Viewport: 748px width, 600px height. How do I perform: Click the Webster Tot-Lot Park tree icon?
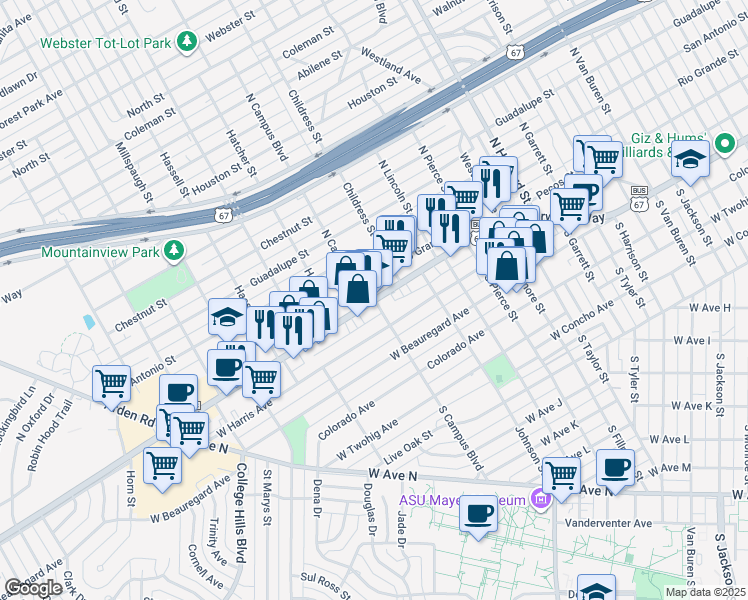pyautogui.click(x=186, y=42)
